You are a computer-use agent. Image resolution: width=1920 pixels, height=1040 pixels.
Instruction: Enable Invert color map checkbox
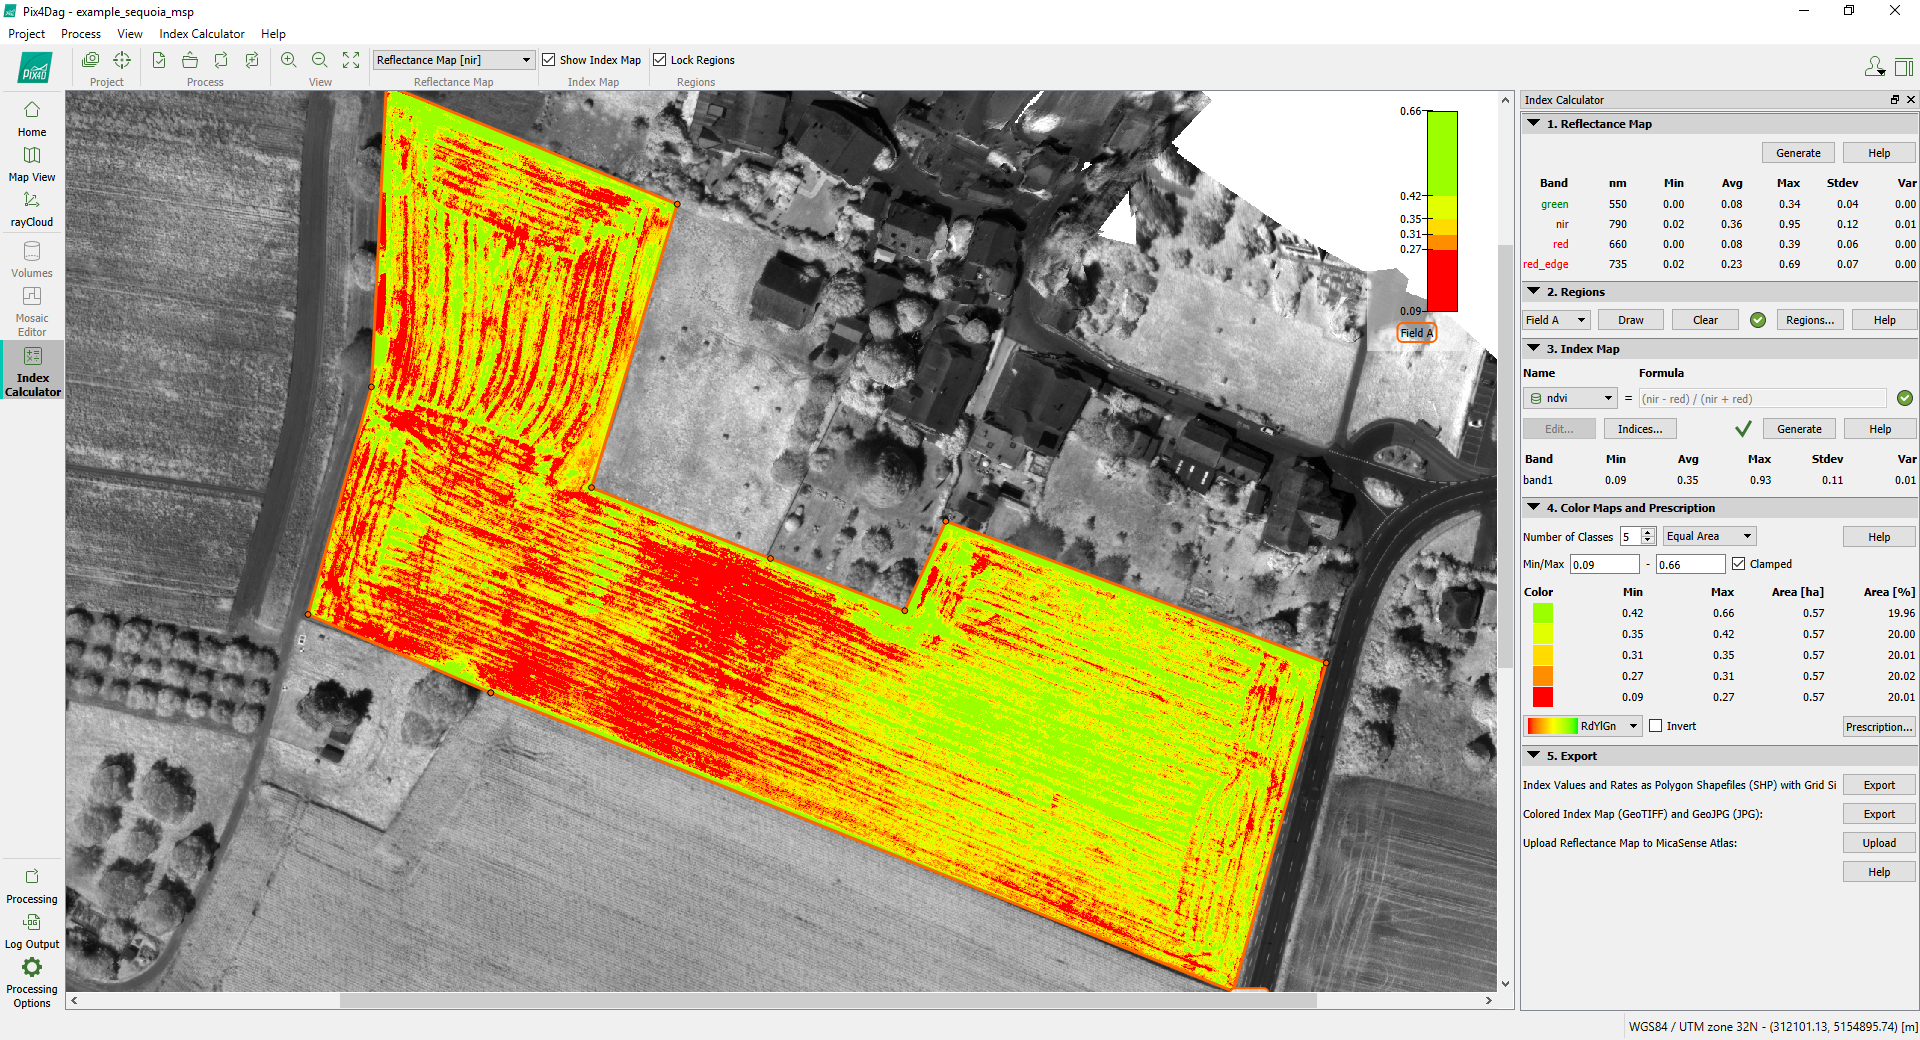pyautogui.click(x=1656, y=726)
